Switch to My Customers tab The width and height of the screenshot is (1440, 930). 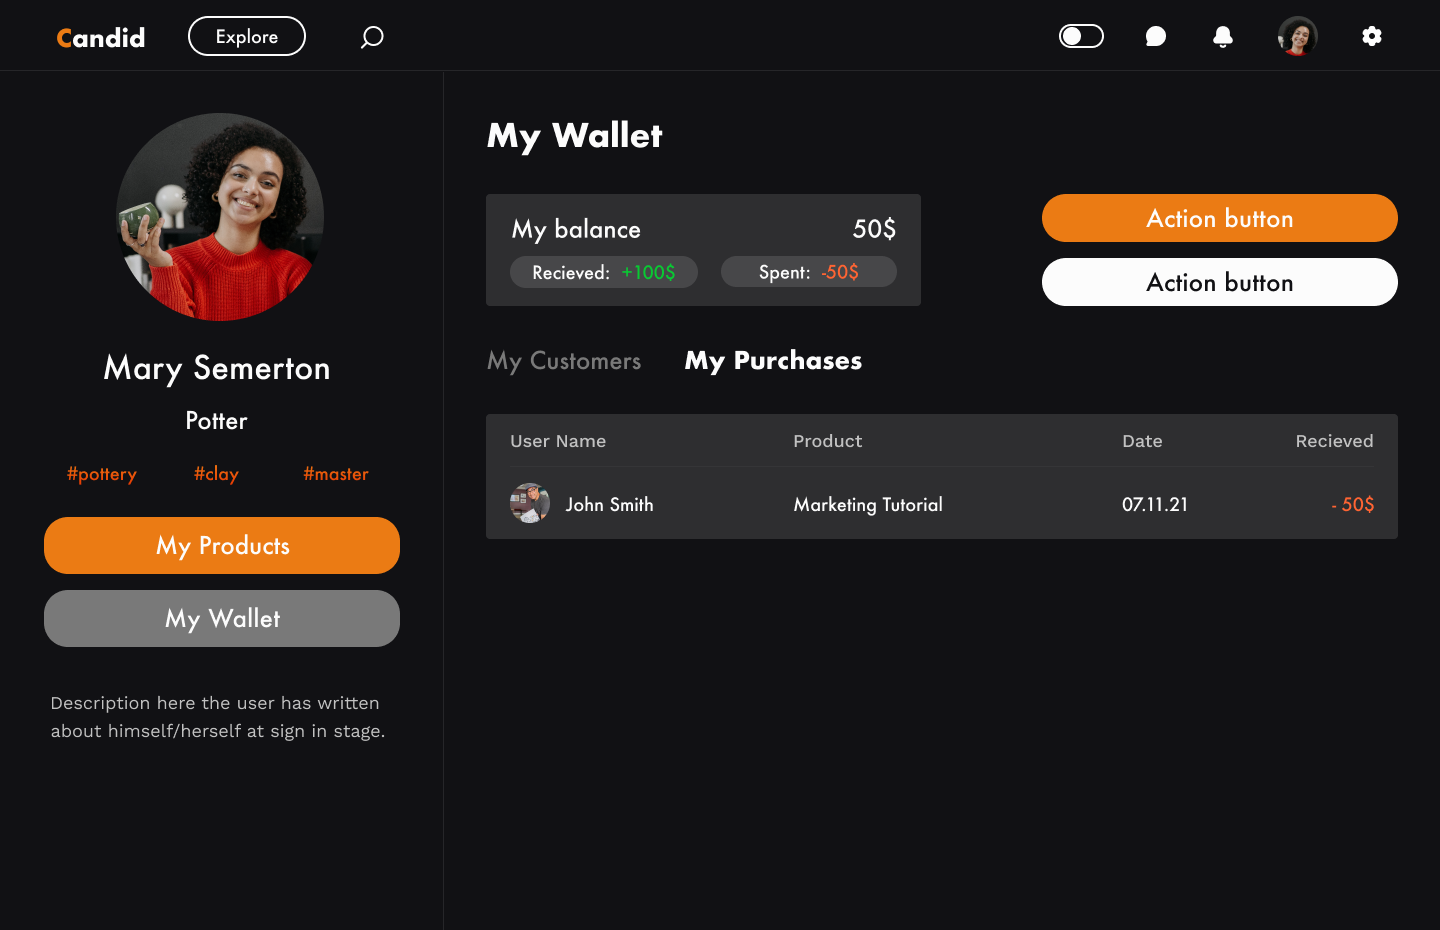[x=564, y=361]
